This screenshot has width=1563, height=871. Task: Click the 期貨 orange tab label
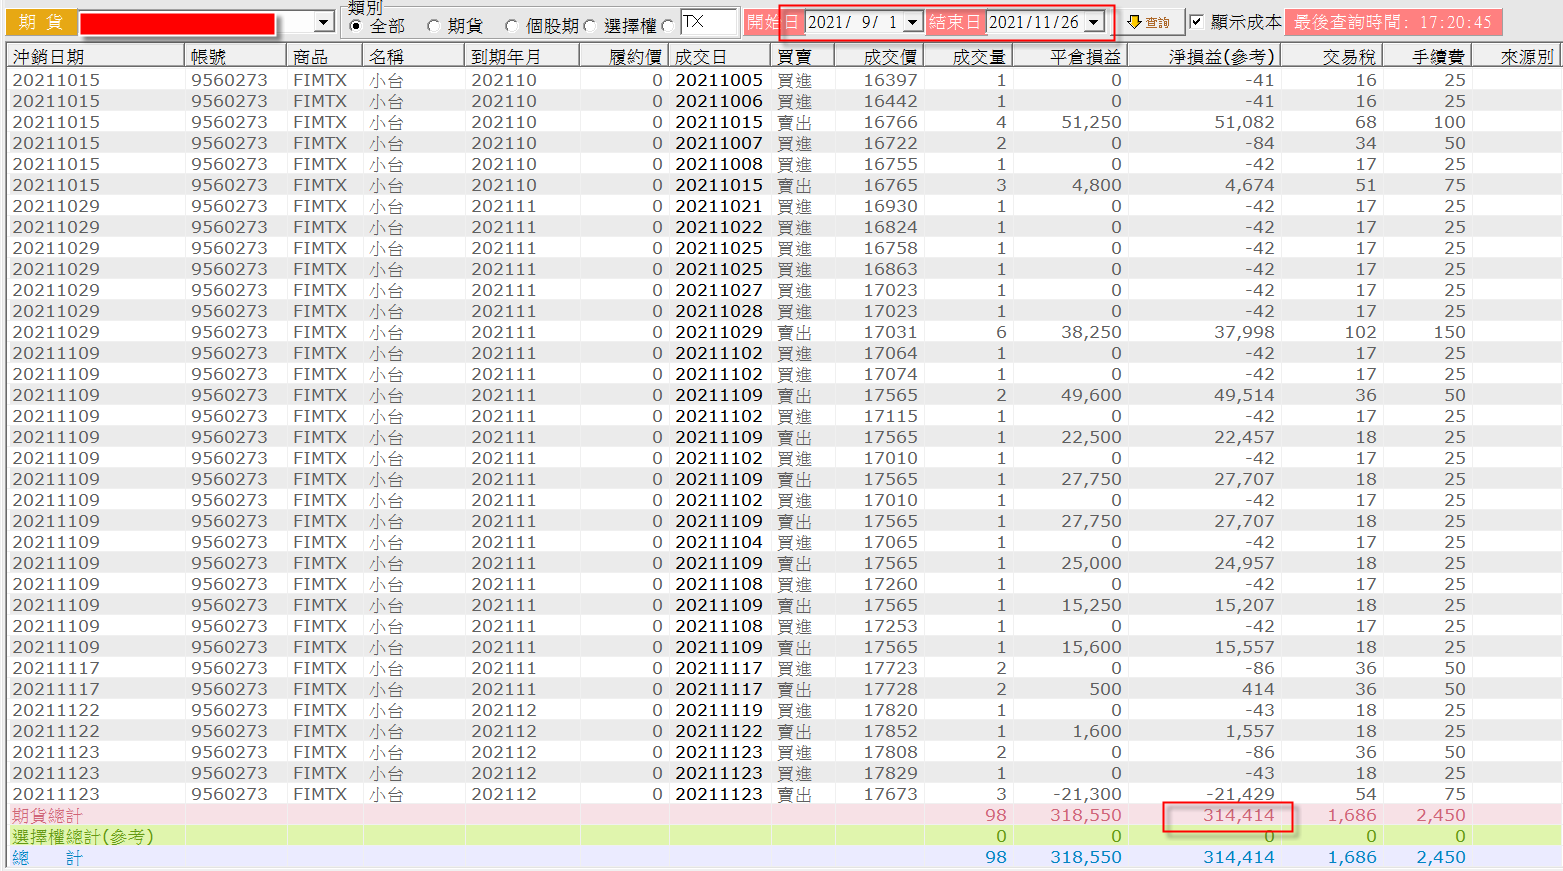[x=40, y=22]
